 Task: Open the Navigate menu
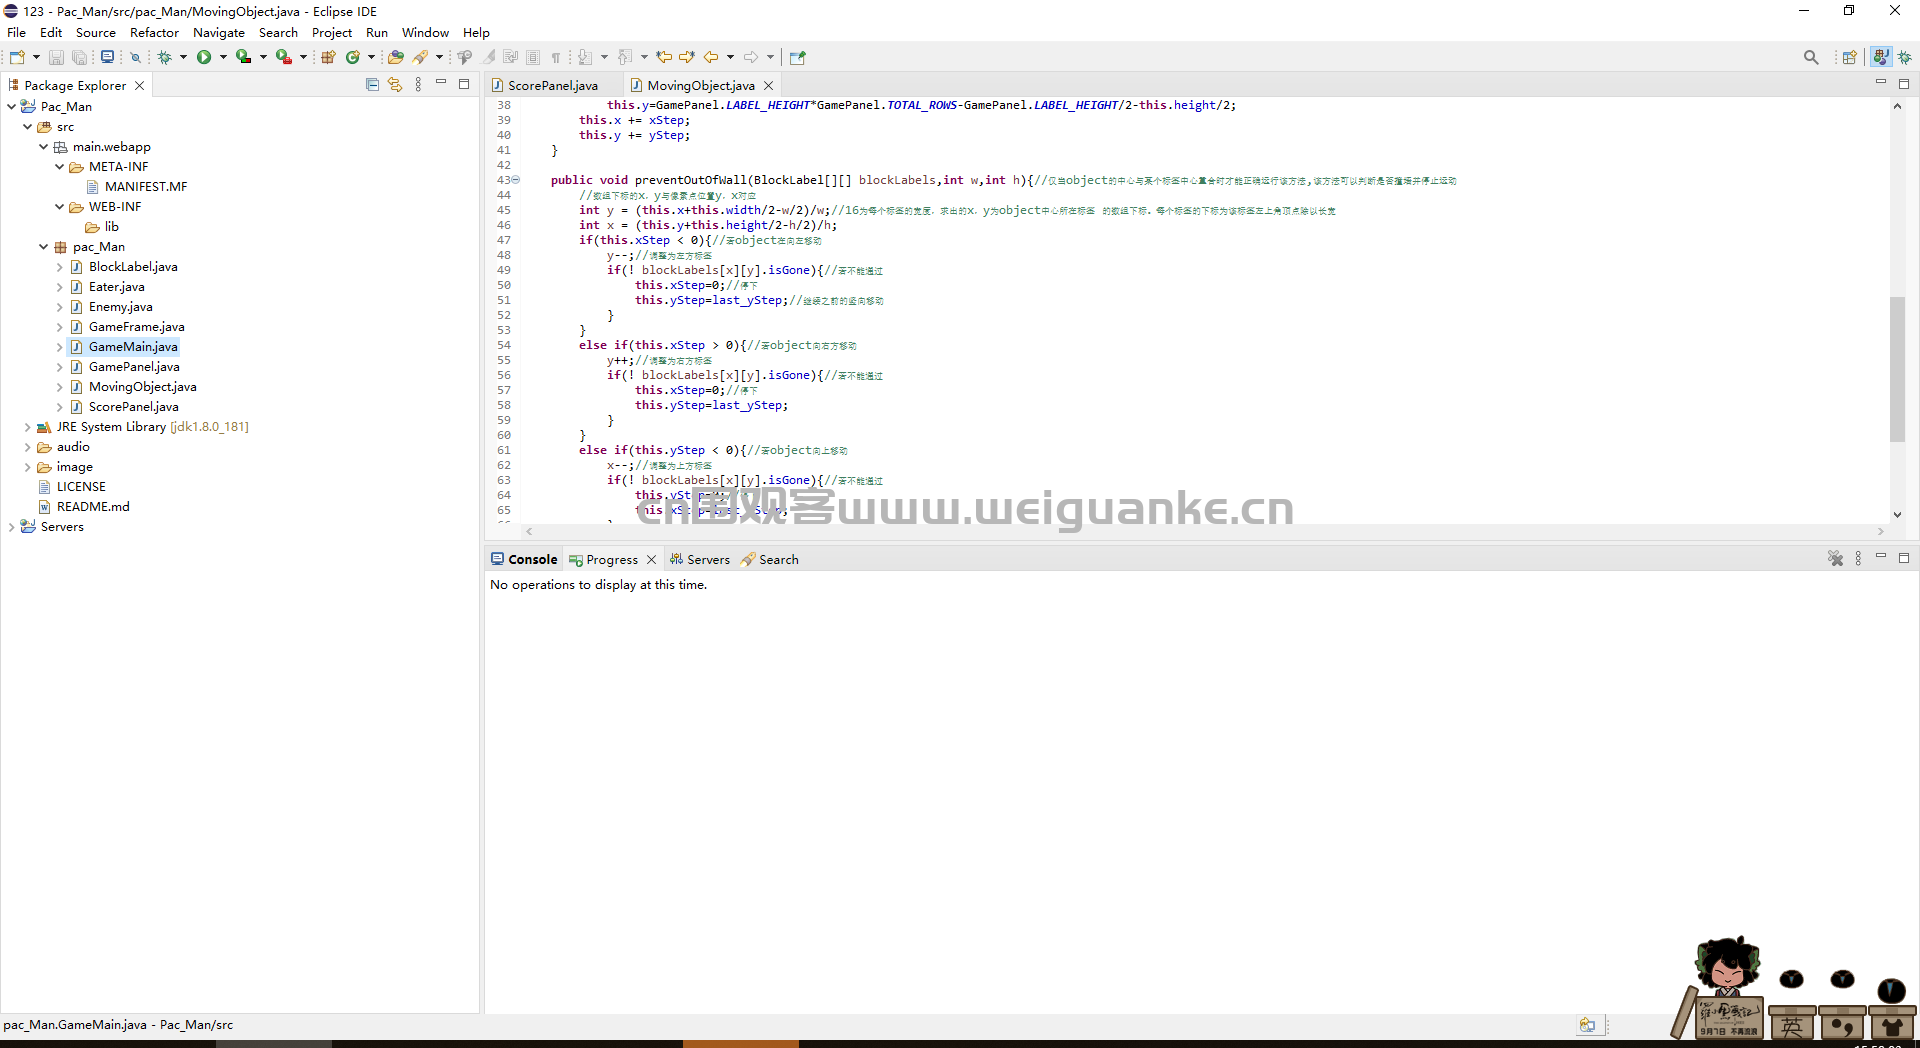pos(218,32)
